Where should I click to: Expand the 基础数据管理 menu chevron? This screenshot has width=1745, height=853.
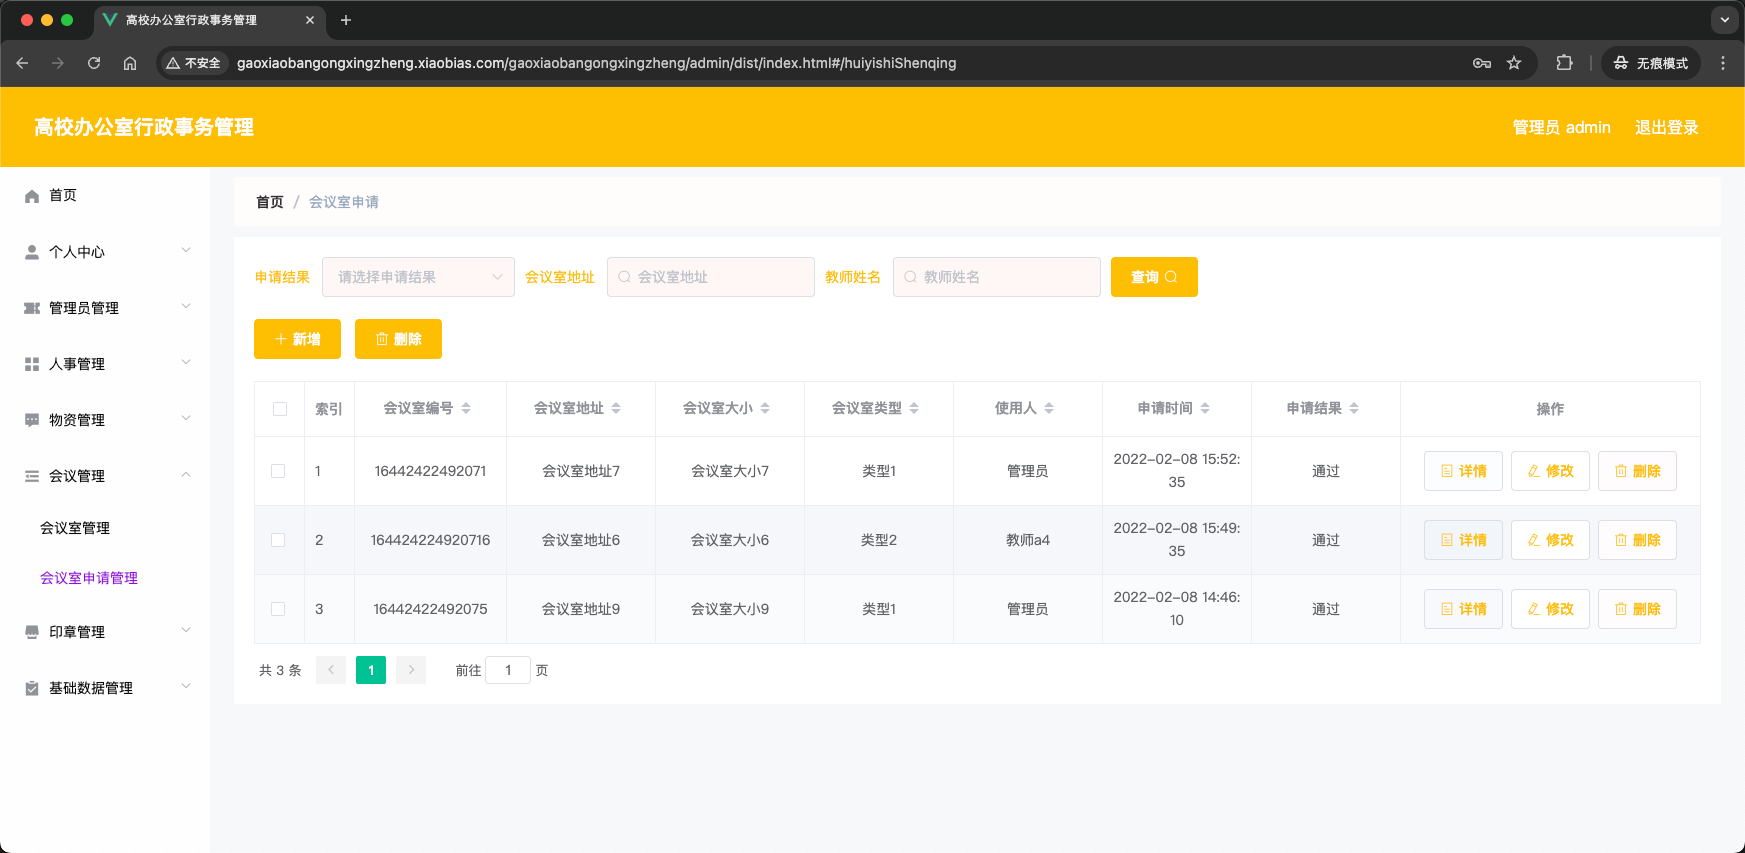186,686
